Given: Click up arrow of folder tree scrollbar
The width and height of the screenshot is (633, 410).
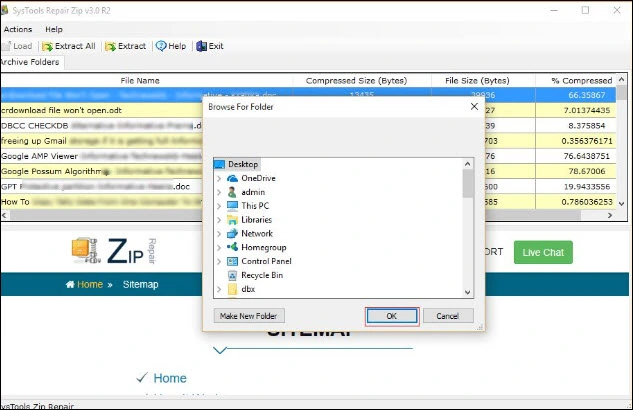Looking at the screenshot, I should pyautogui.click(x=467, y=163).
